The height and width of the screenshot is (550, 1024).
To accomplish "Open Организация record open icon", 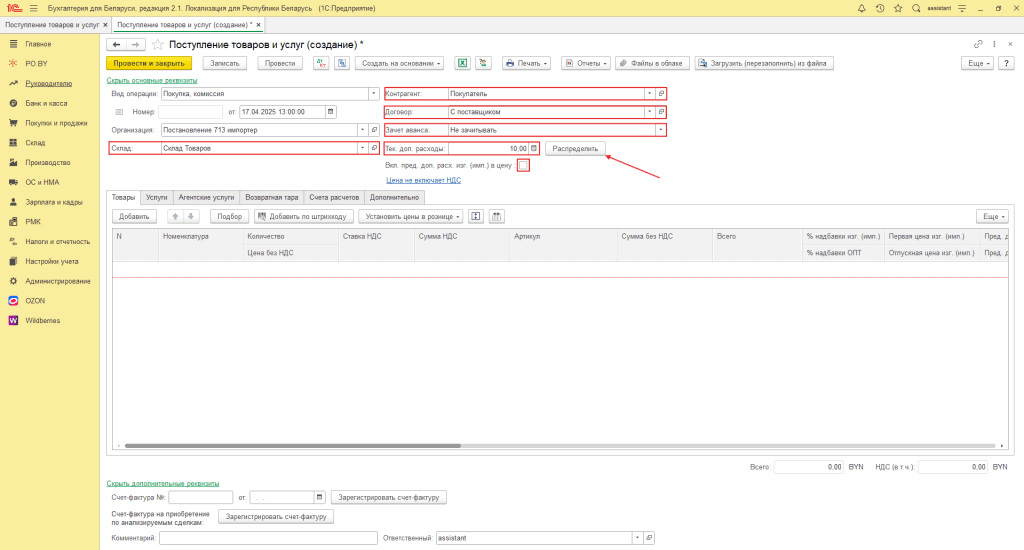I will (374, 130).
